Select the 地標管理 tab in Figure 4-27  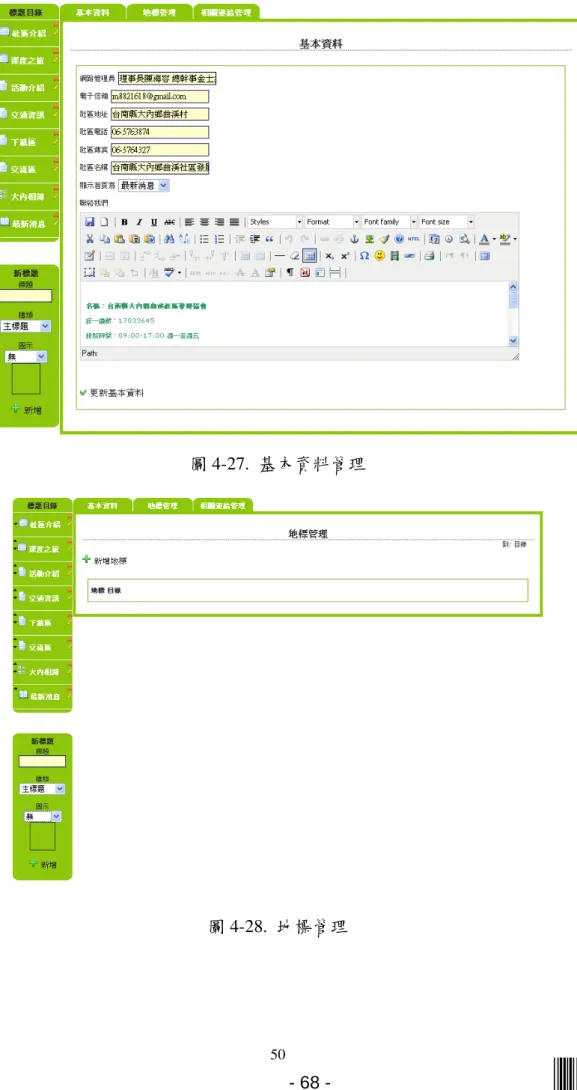tap(159, 12)
